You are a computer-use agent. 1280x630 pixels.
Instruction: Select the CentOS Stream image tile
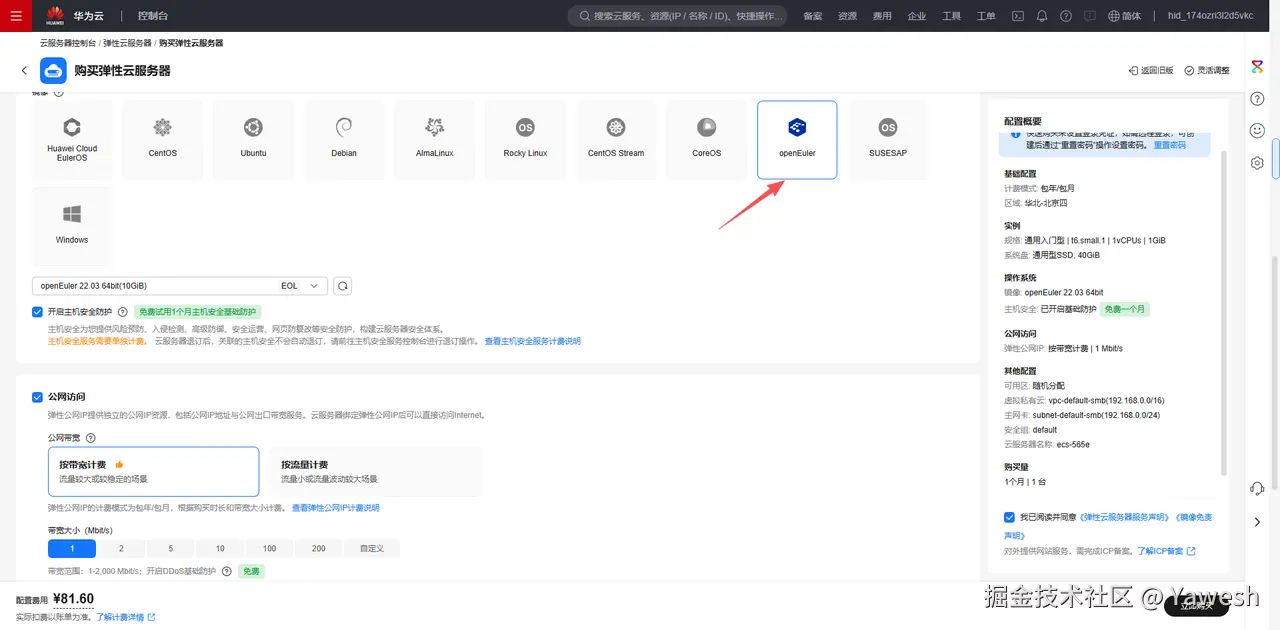tap(616, 140)
